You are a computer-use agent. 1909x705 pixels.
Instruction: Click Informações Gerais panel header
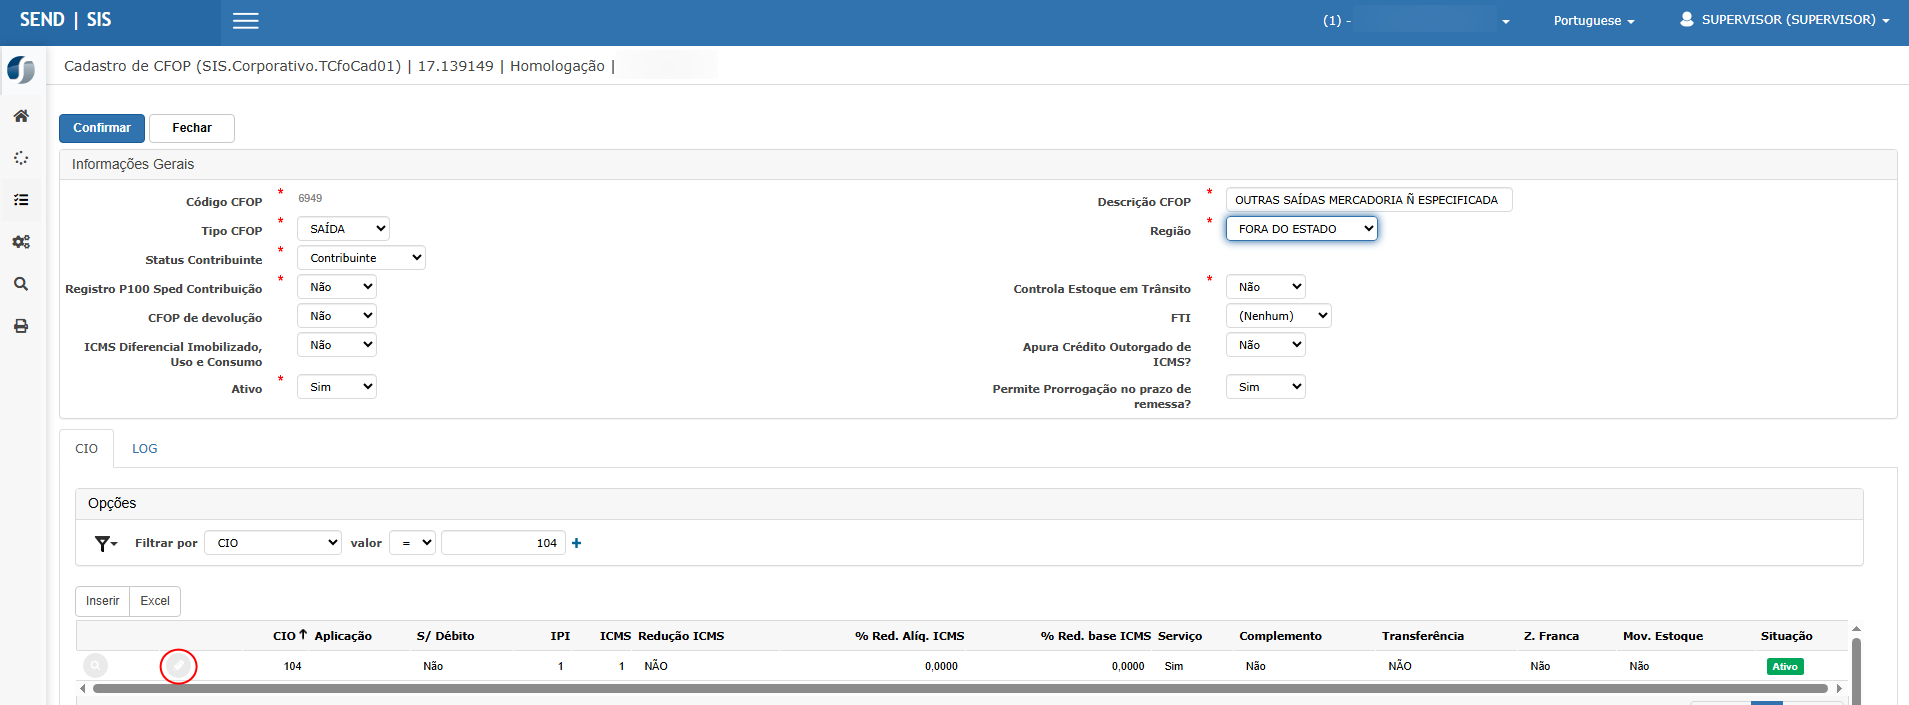978,164
